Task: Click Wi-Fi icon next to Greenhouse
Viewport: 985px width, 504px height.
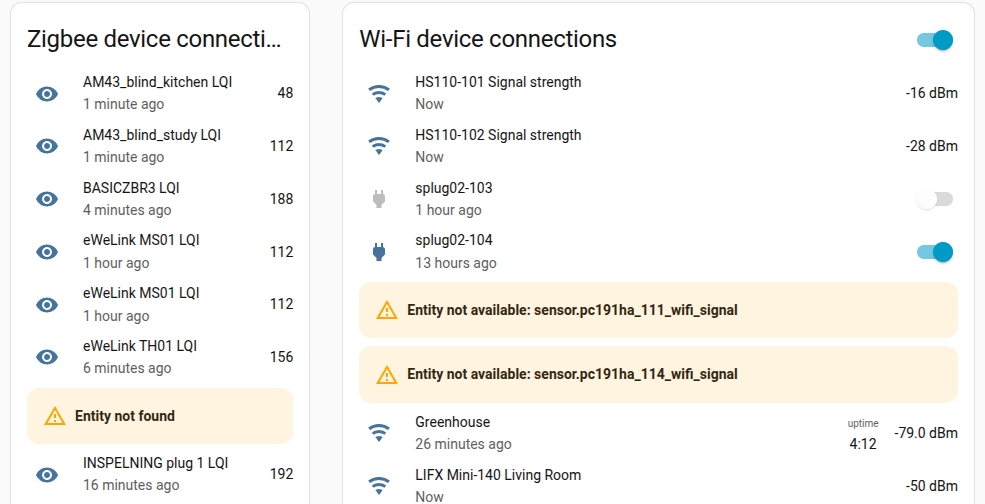Action: (379, 433)
